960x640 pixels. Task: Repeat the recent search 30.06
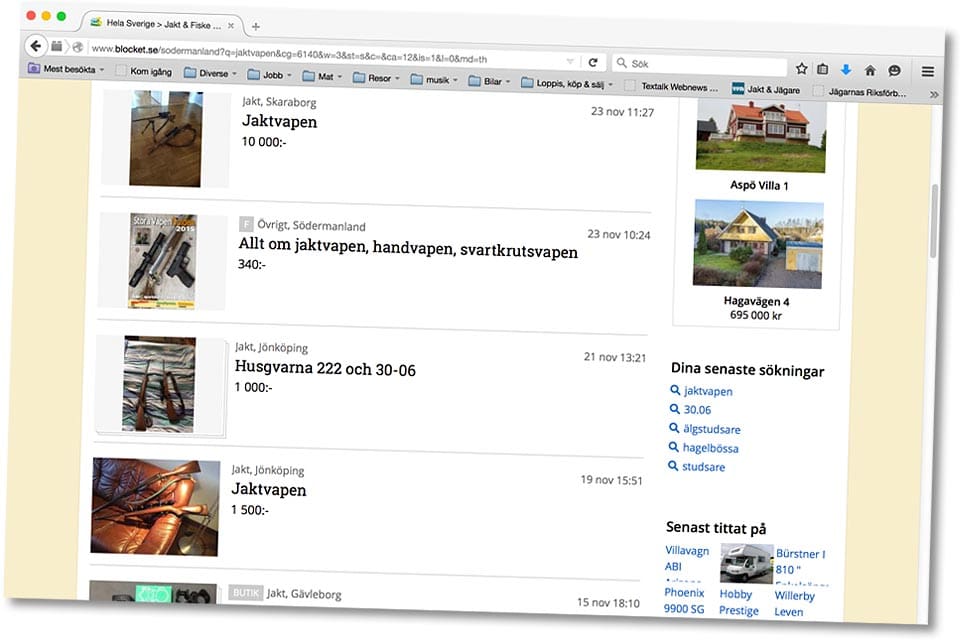(697, 410)
